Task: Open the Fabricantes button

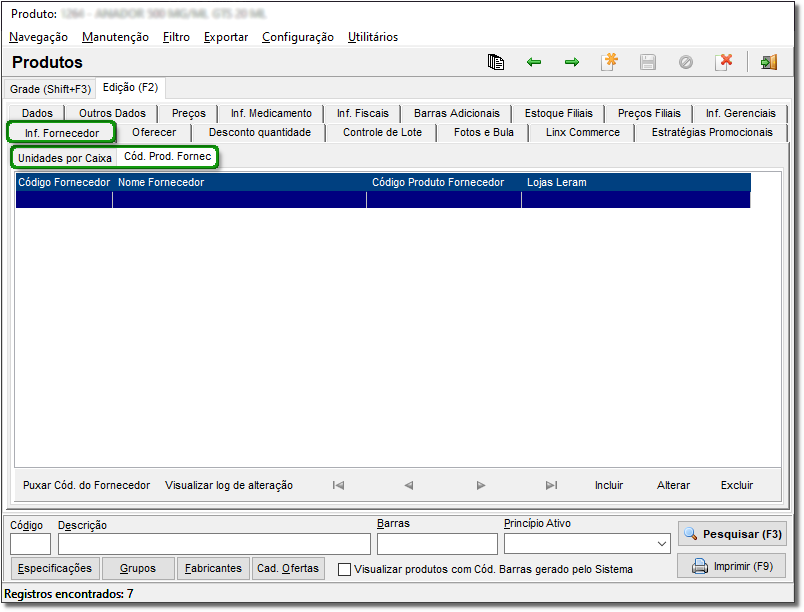Action: coord(213,568)
